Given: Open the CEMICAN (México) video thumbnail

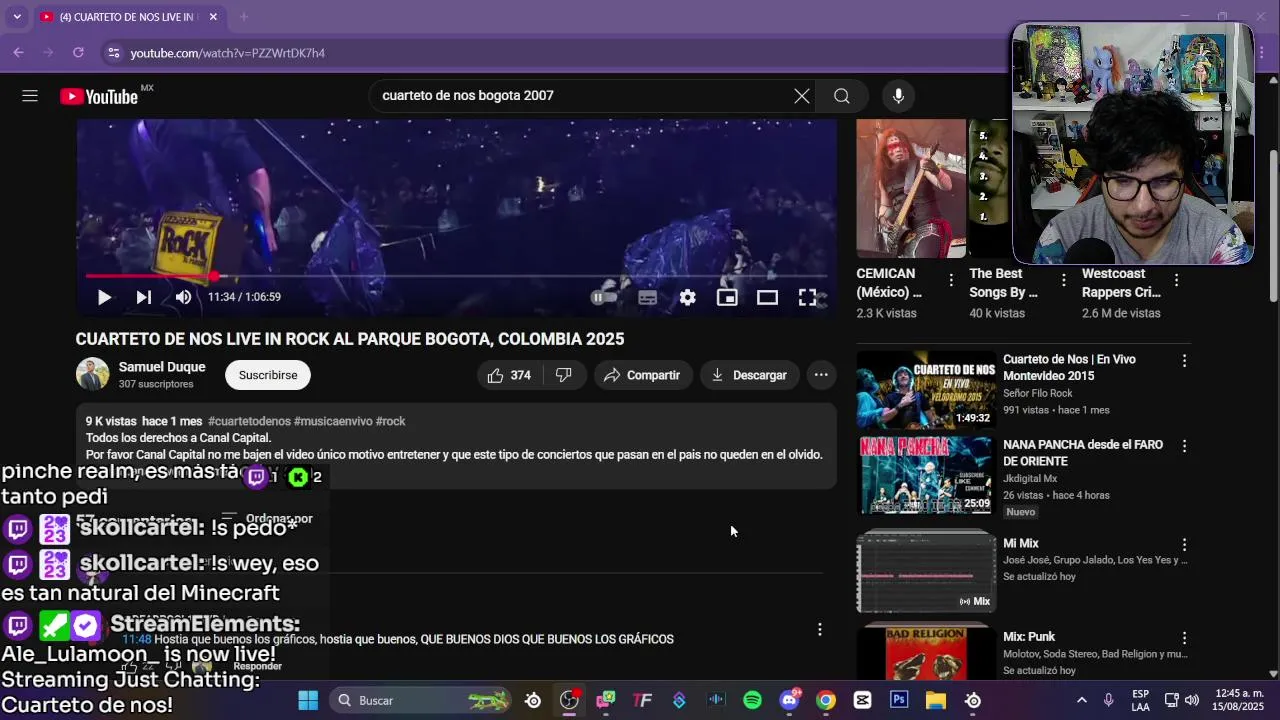Looking at the screenshot, I should [911, 188].
